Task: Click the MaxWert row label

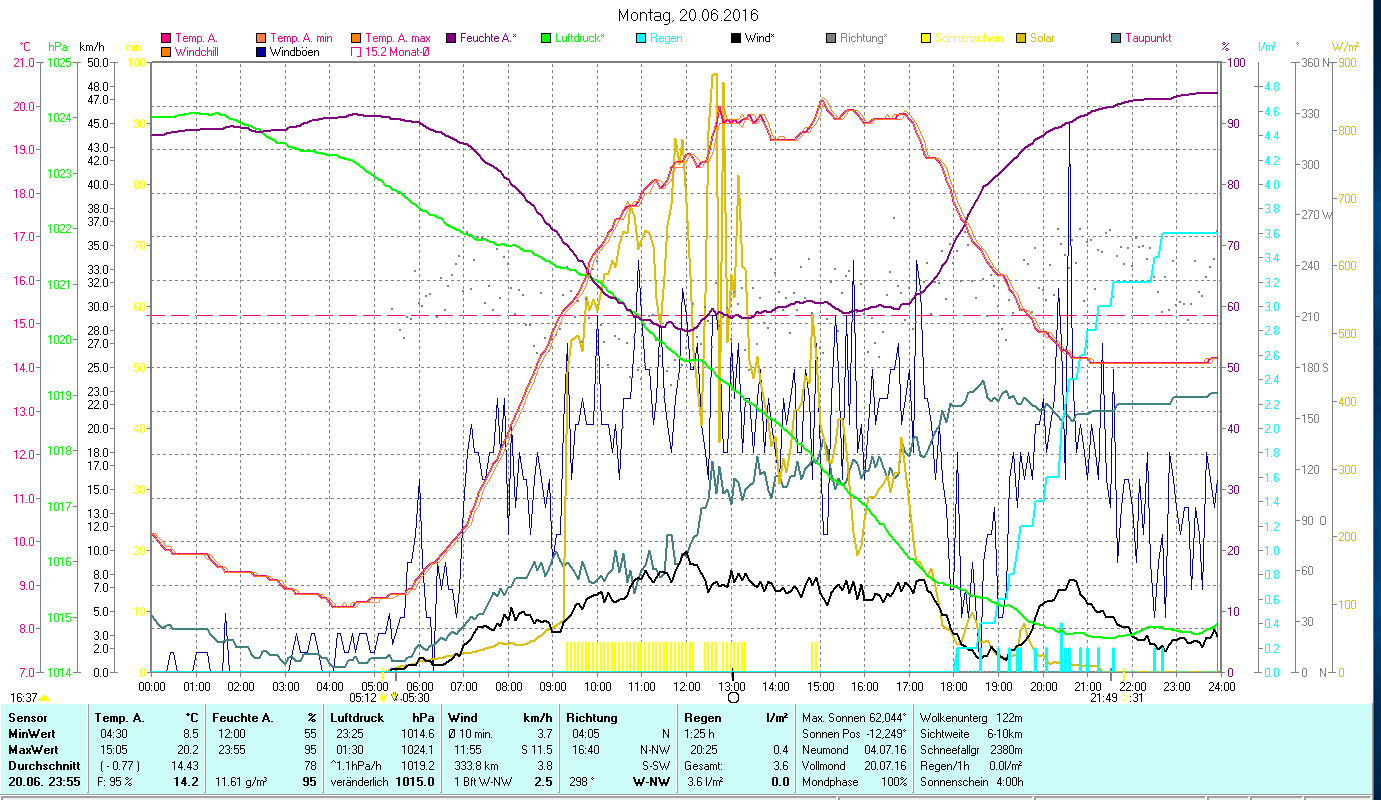Action: point(33,750)
